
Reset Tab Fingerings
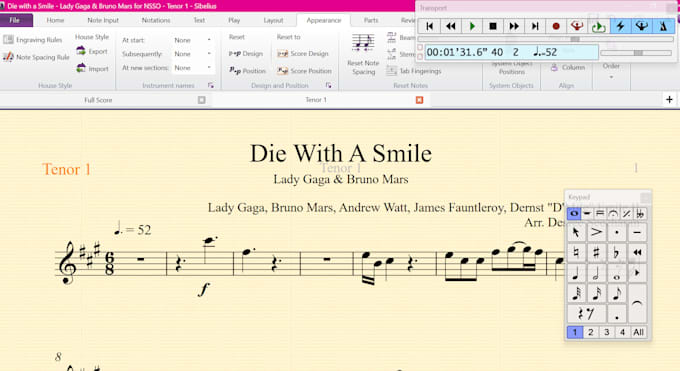point(414,71)
